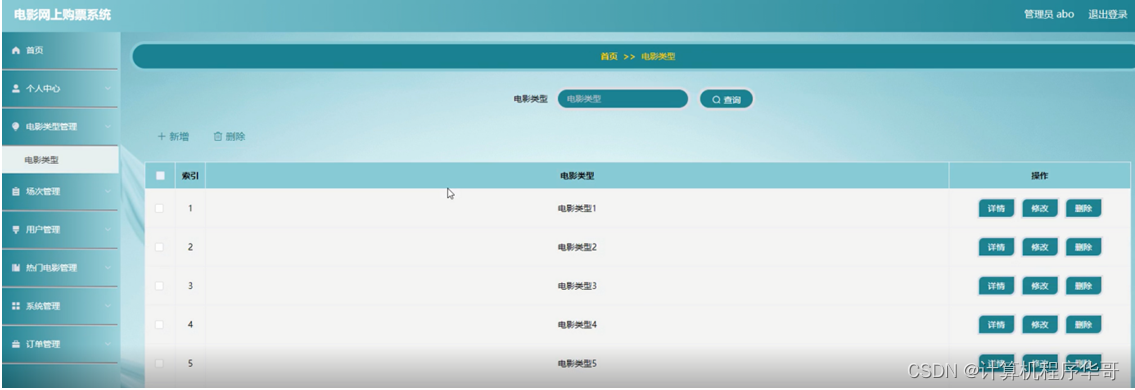This screenshot has width=1135, height=390.
Task: Click the cell text 电影类型3
Action: pos(577,286)
